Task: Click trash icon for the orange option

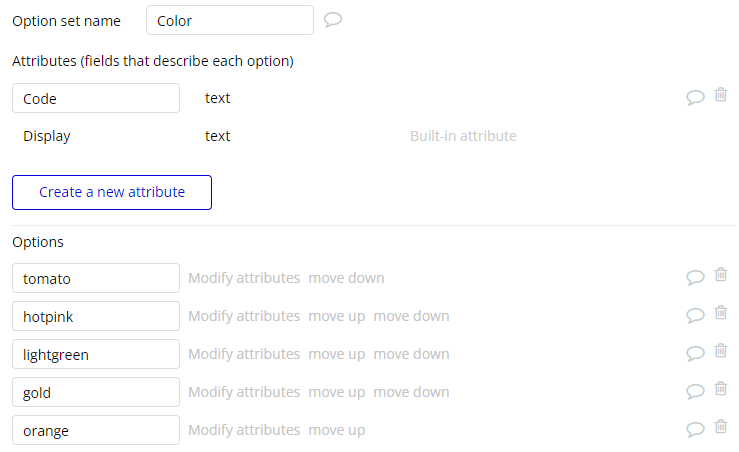Action: coord(721,428)
